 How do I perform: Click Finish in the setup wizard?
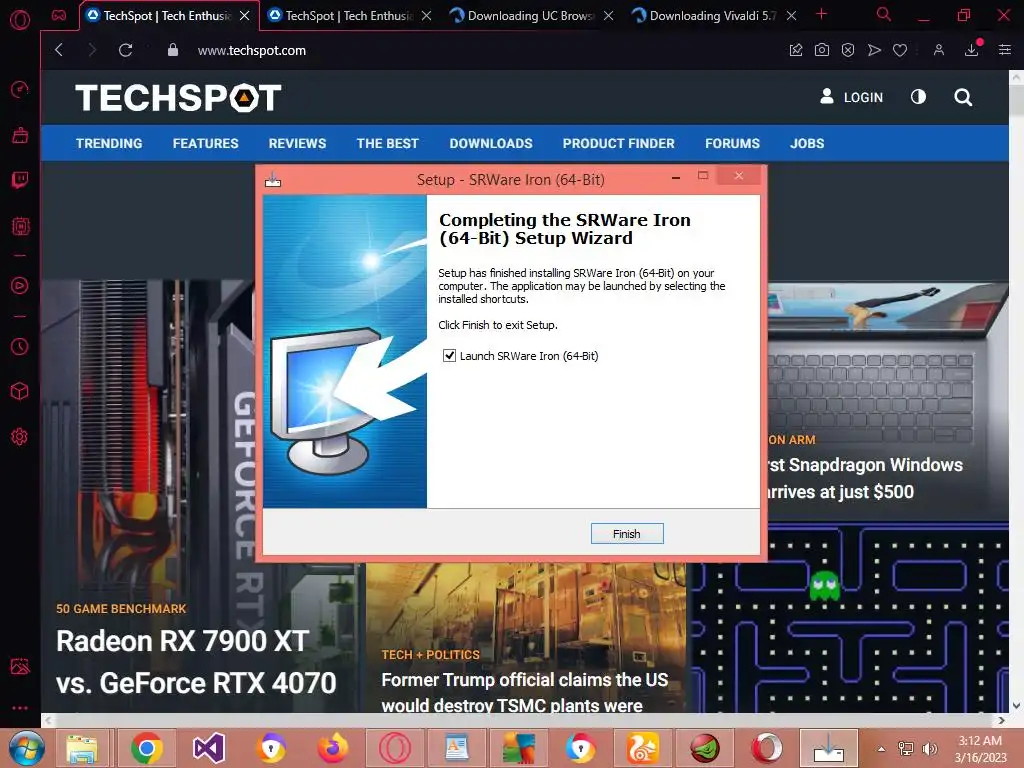627,534
